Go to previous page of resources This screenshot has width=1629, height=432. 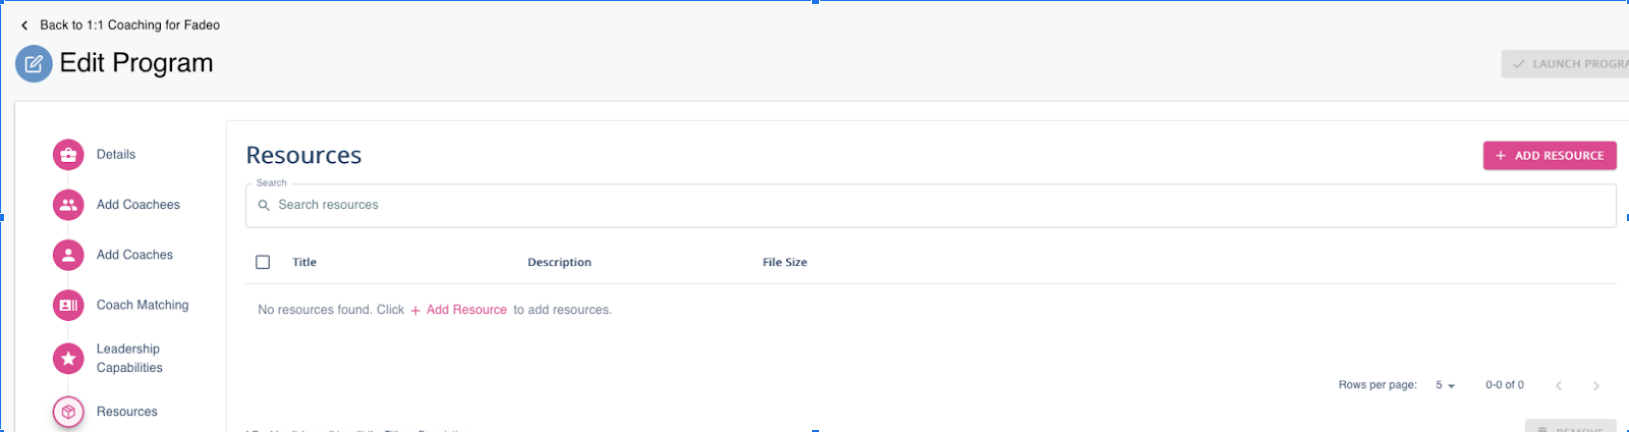pos(1558,385)
